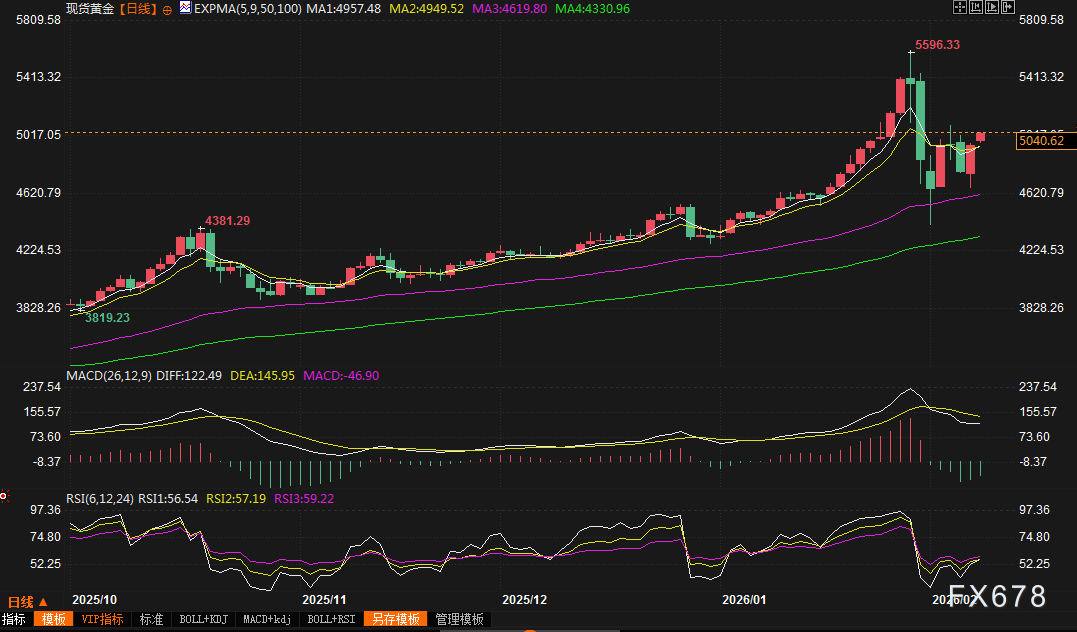Viewport: 1077px width, 632px height.
Task: Click the crosshair cursor icon at top right
Action: 959,7
